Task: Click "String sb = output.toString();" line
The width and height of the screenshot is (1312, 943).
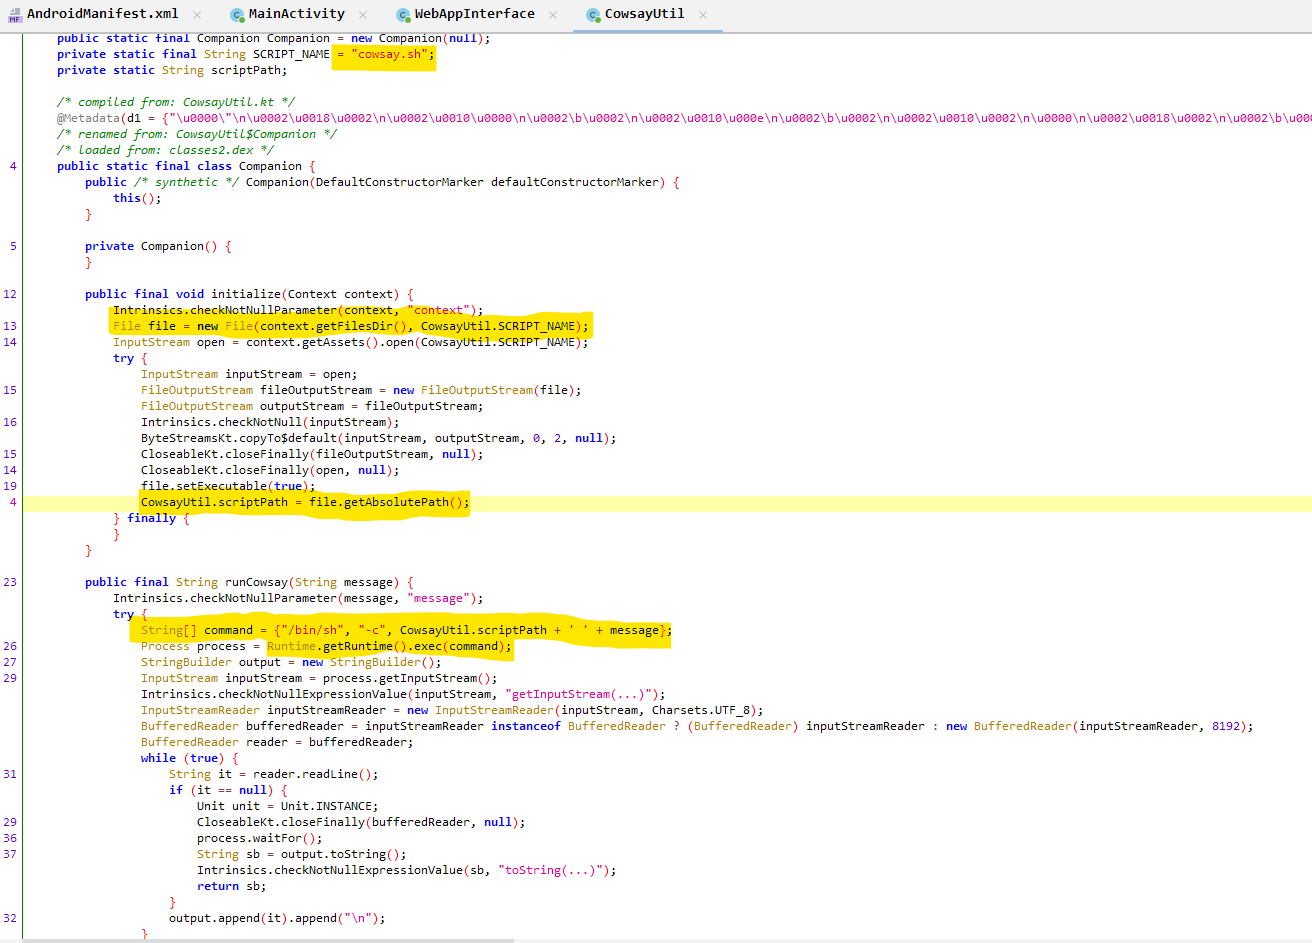Action: (302, 854)
